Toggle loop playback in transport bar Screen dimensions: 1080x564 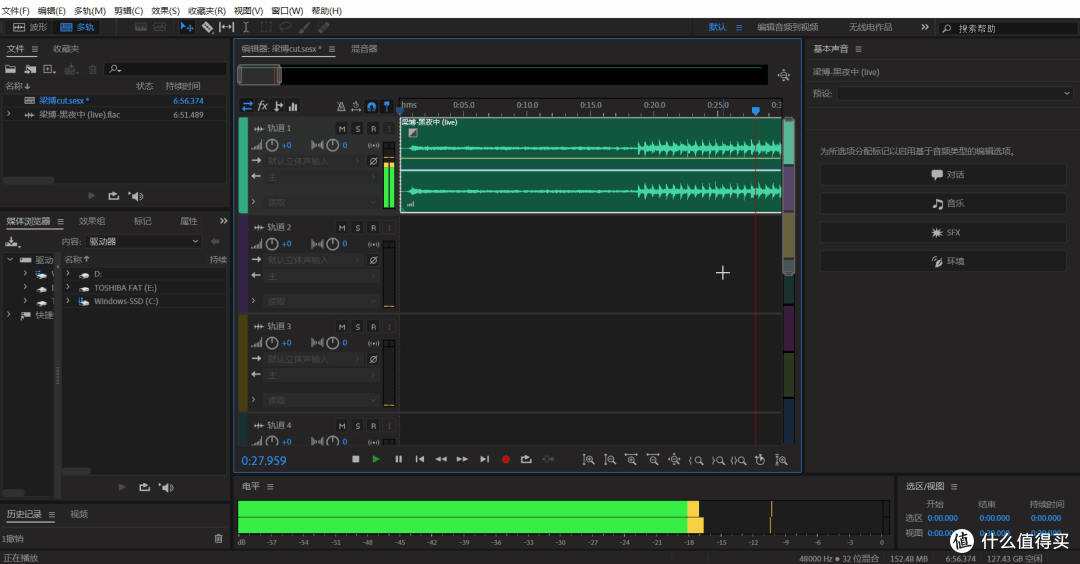526,459
